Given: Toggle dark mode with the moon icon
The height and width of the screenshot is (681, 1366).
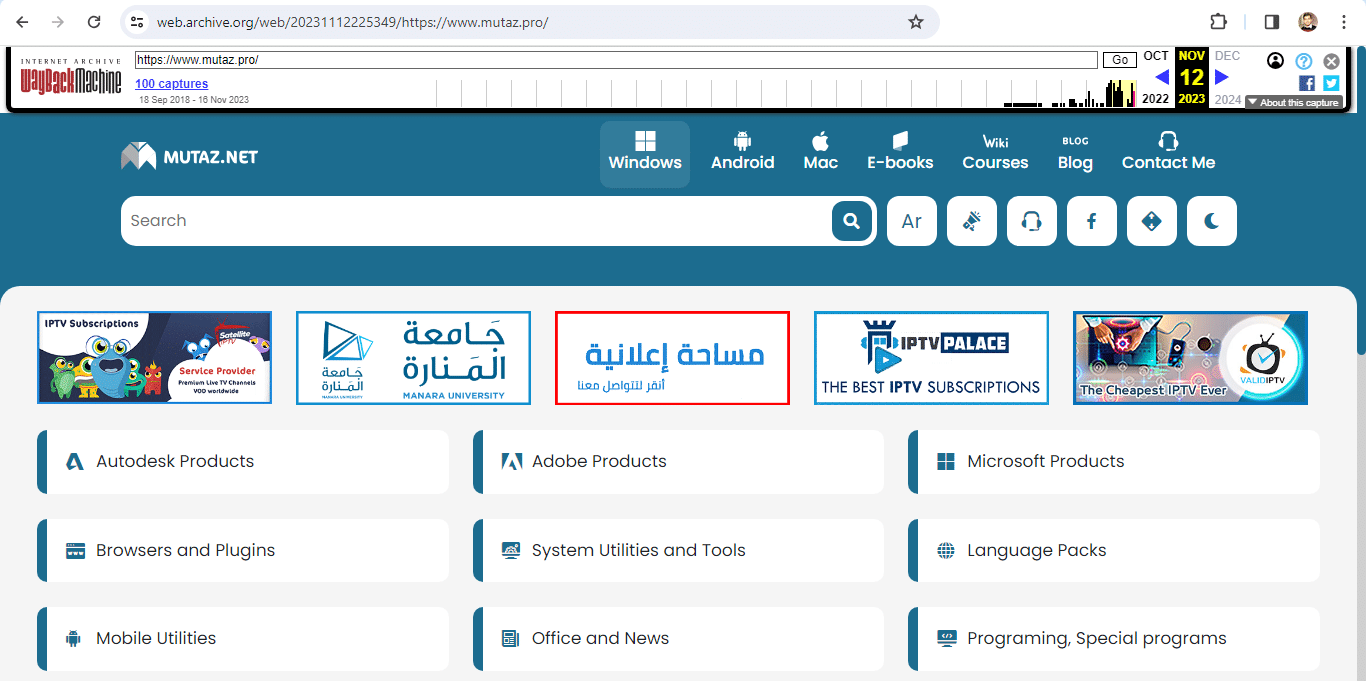Looking at the screenshot, I should pyautogui.click(x=1211, y=221).
